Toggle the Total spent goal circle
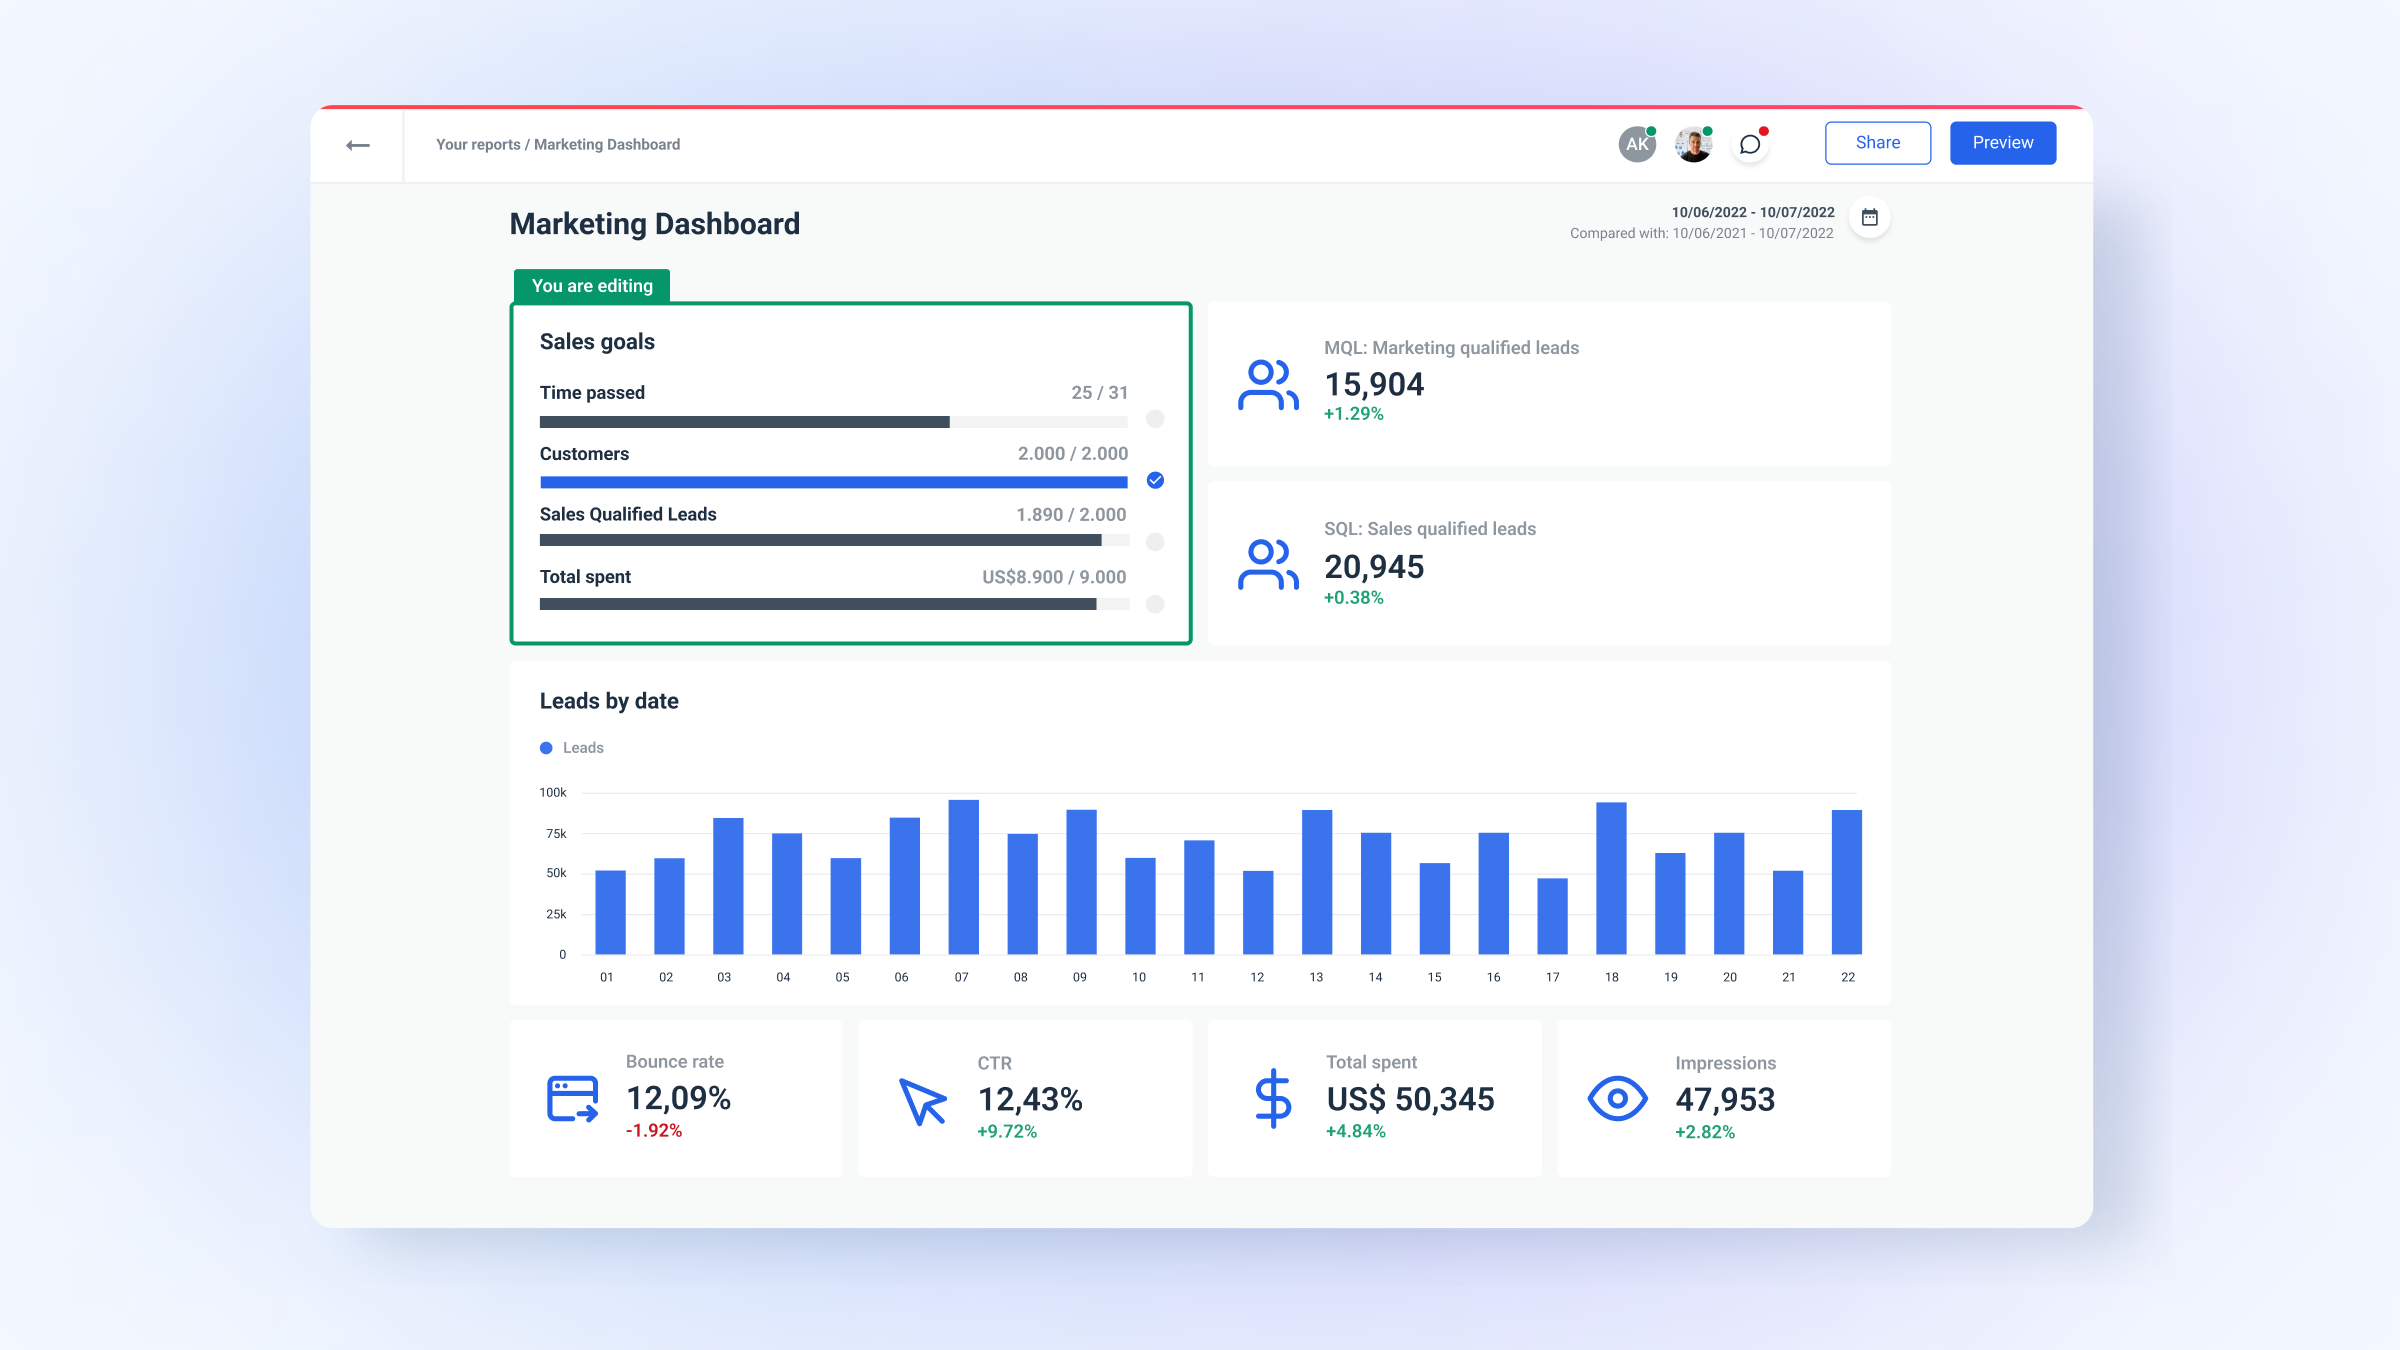 (x=1155, y=604)
